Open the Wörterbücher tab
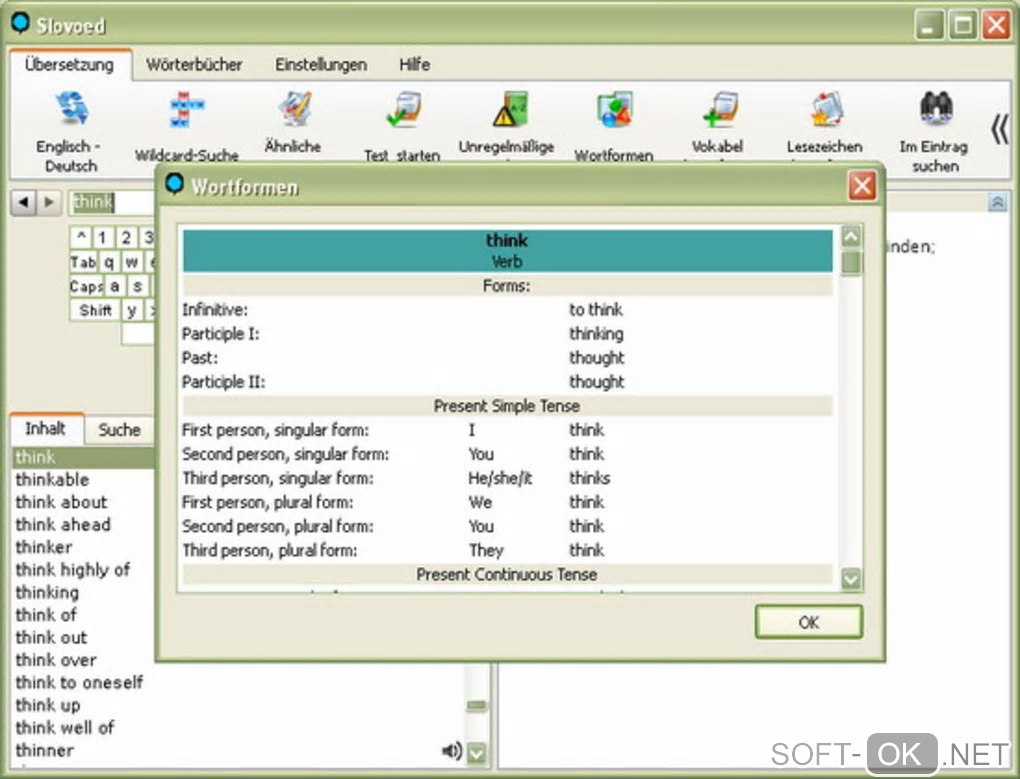Image resolution: width=1020 pixels, height=779 pixels. [x=194, y=64]
